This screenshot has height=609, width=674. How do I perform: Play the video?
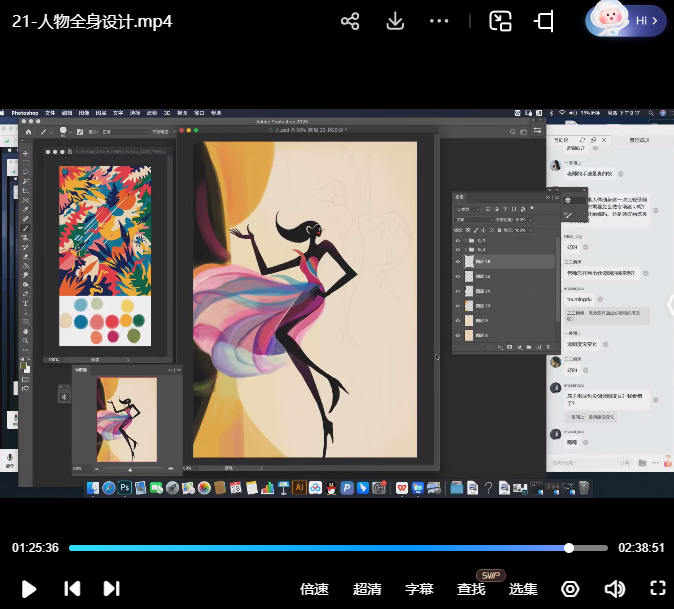click(29, 588)
